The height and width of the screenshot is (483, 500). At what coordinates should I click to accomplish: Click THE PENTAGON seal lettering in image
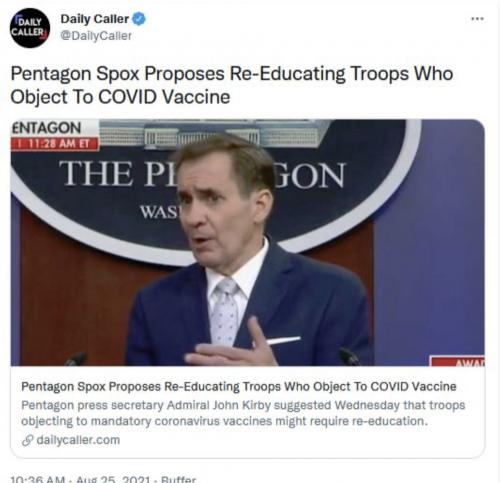(x=202, y=174)
